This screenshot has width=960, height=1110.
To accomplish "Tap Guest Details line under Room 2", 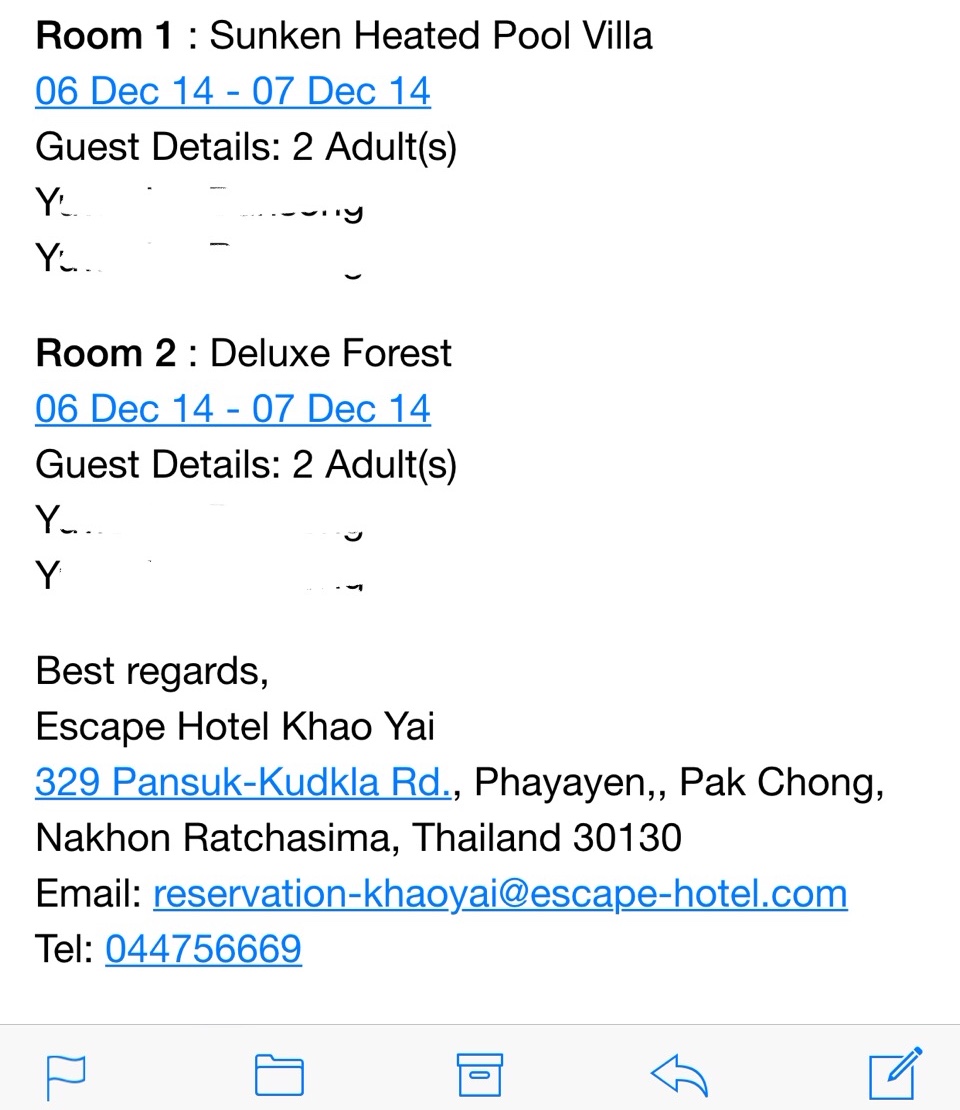I will click(246, 465).
